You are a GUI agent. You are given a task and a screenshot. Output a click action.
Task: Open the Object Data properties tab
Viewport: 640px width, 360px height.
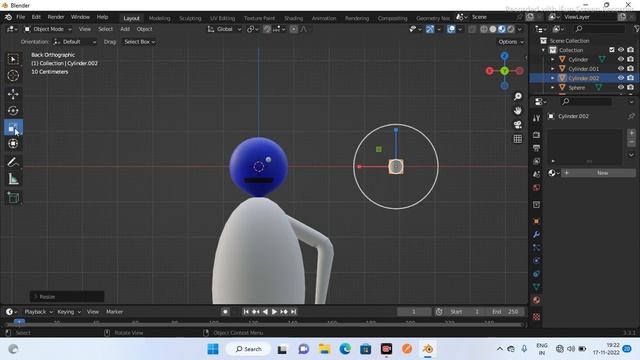tap(536, 287)
